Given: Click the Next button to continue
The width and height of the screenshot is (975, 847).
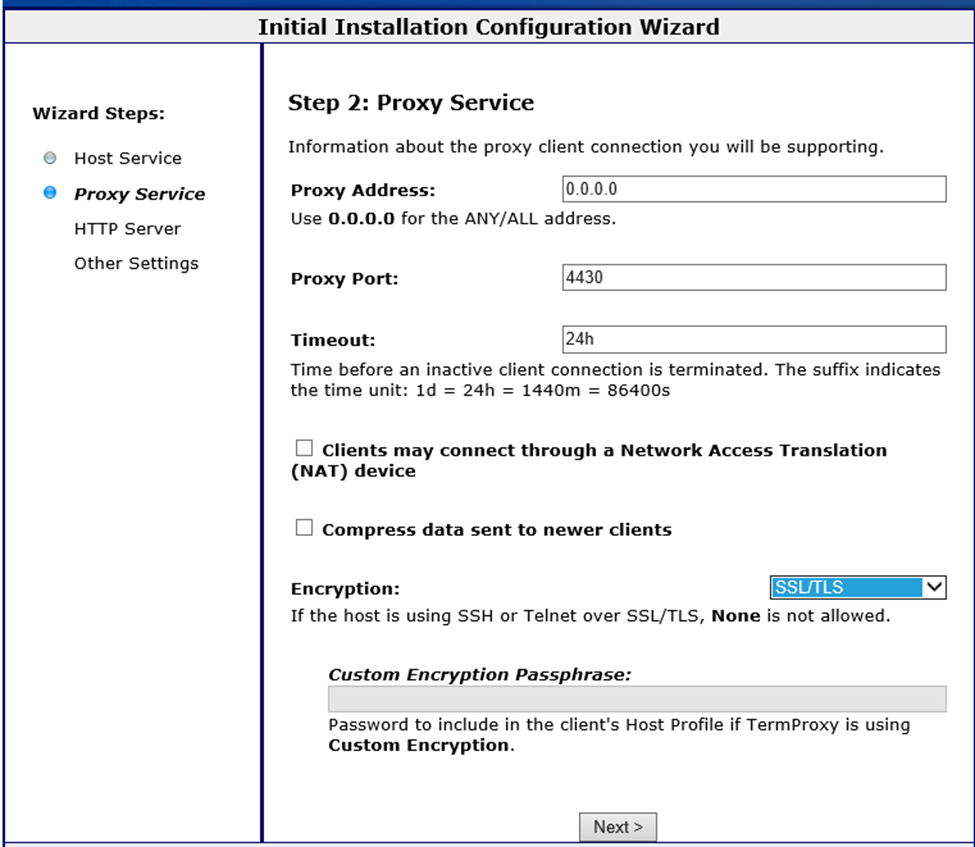Looking at the screenshot, I should pos(617,826).
